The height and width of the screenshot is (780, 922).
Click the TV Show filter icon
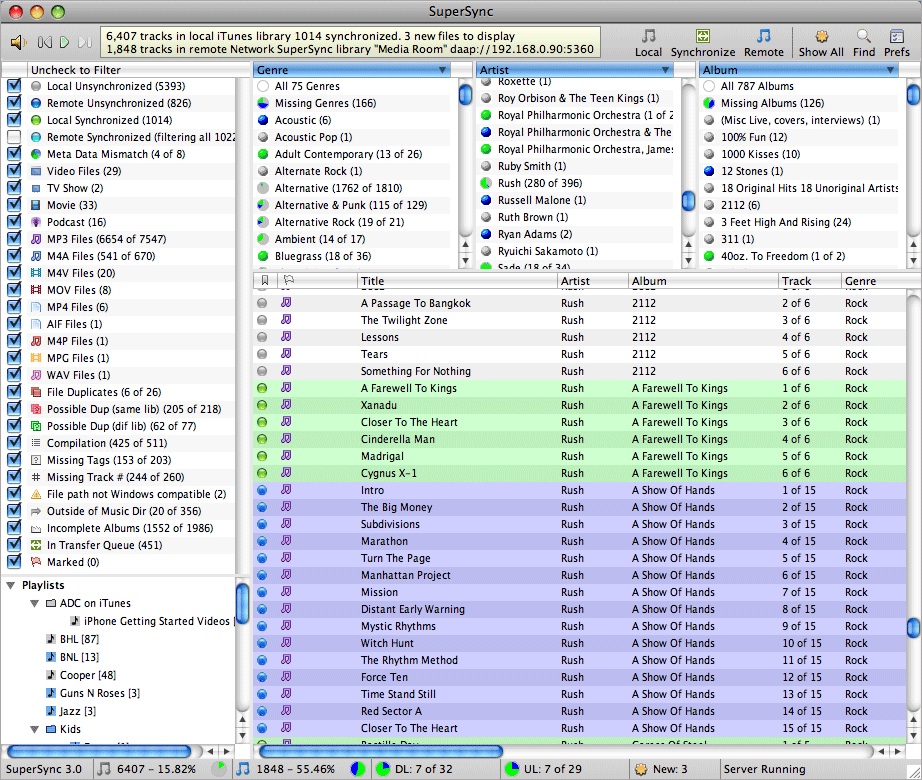36,188
